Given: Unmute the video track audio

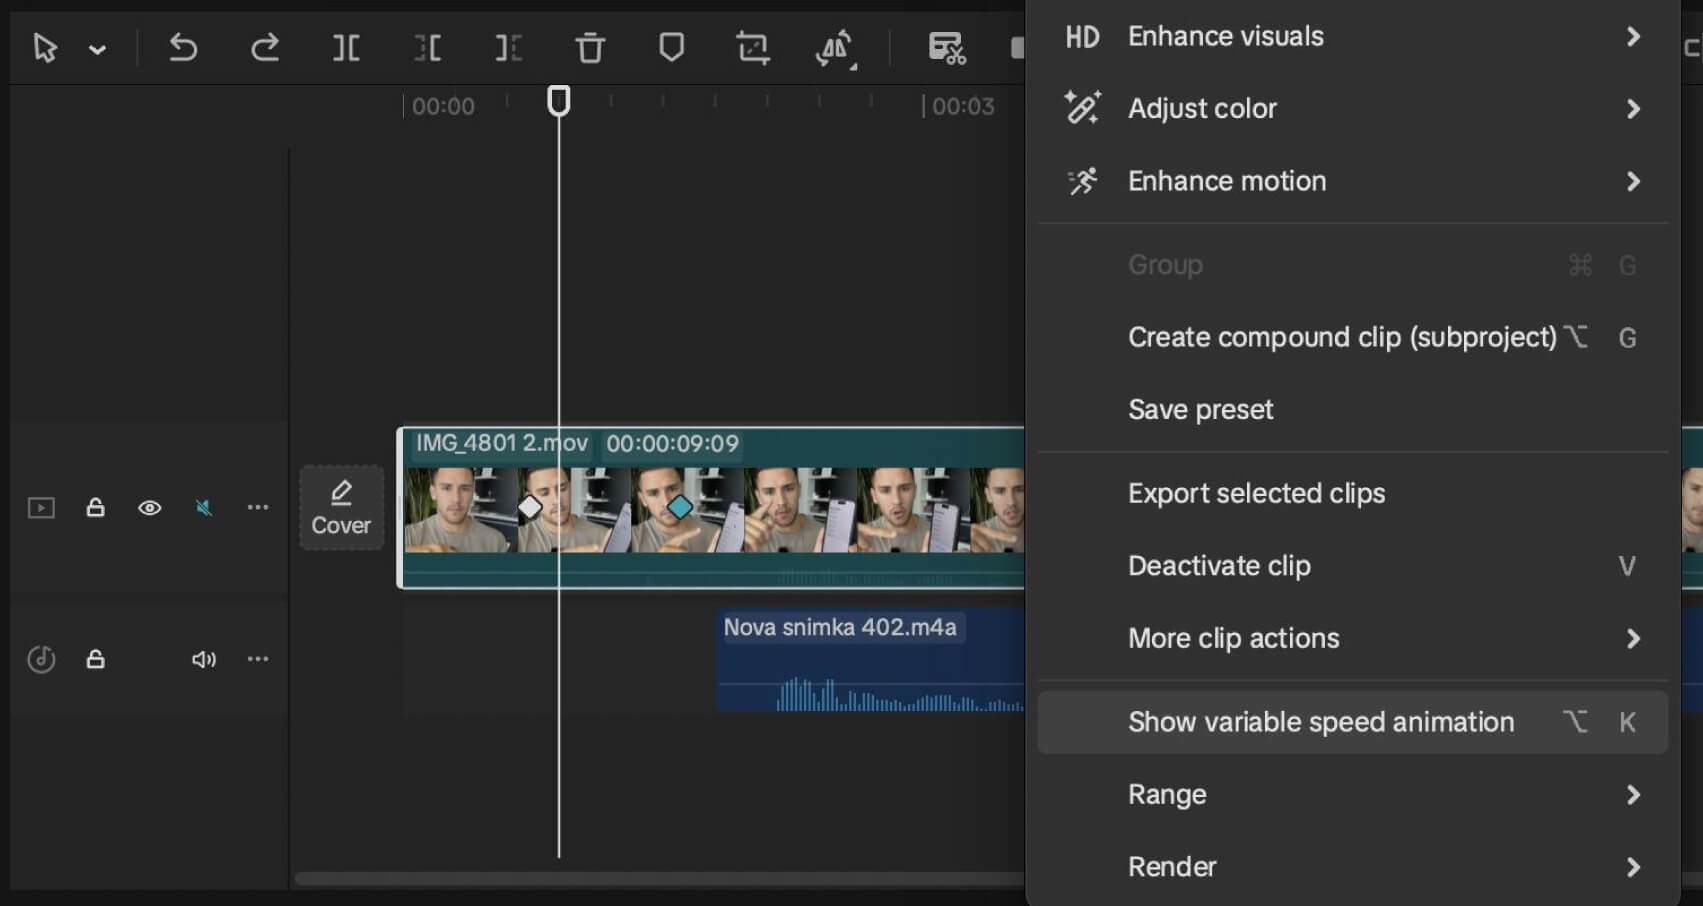Looking at the screenshot, I should pyautogui.click(x=204, y=508).
